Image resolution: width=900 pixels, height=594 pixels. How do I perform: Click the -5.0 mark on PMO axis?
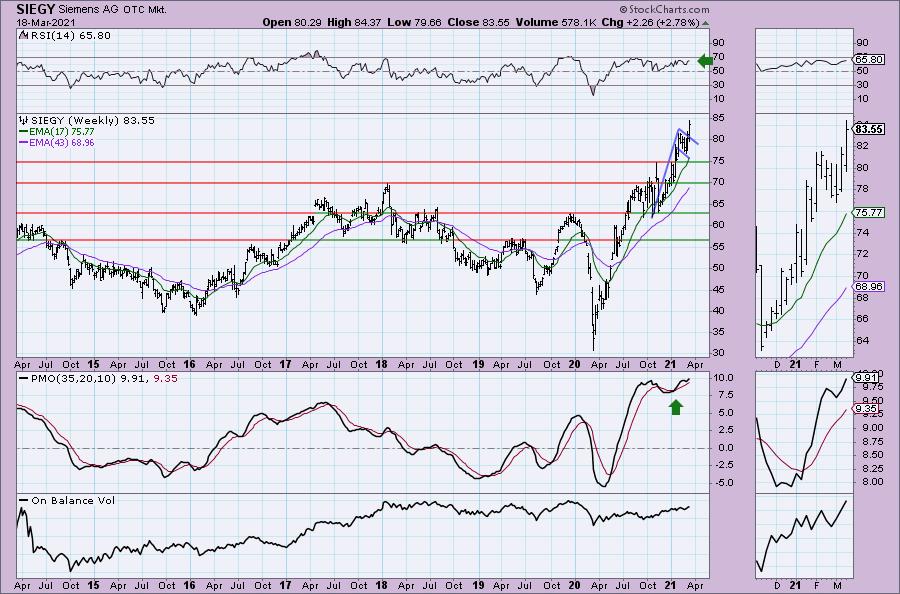coord(722,483)
